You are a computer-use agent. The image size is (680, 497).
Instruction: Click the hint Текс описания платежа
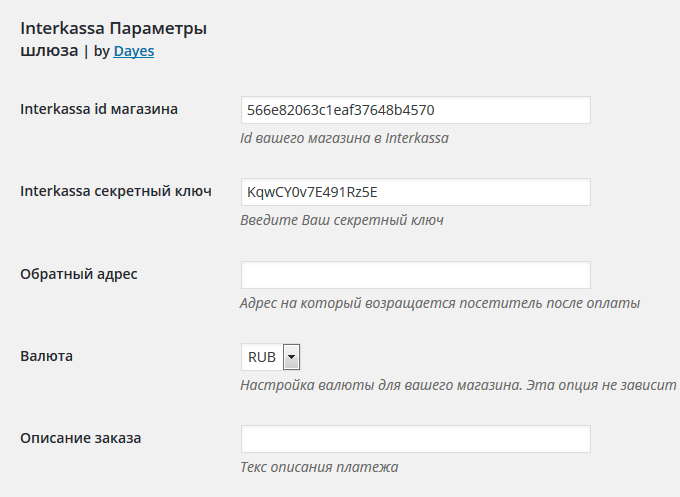tap(319, 467)
